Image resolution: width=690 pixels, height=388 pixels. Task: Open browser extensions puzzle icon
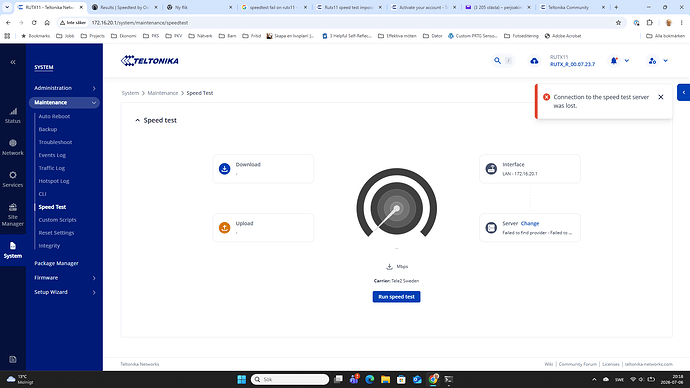650,22
